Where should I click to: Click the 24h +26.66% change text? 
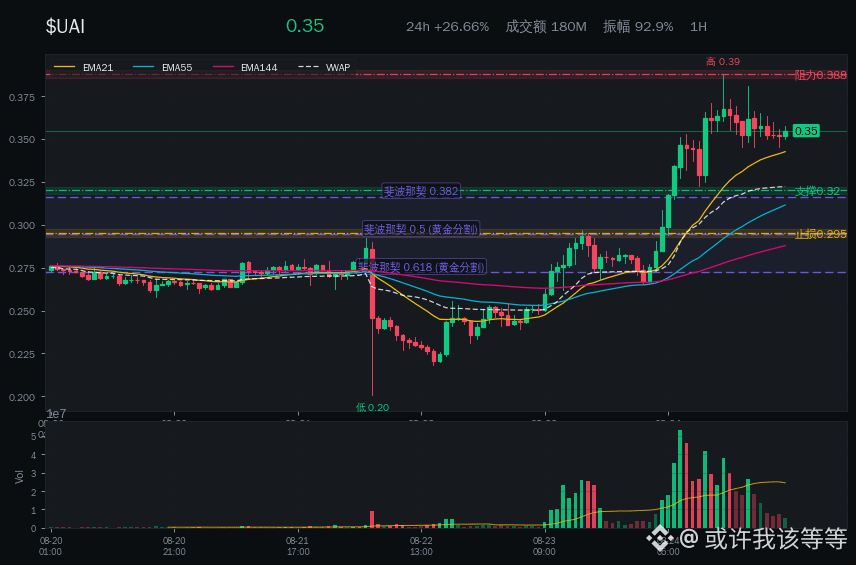pos(447,27)
